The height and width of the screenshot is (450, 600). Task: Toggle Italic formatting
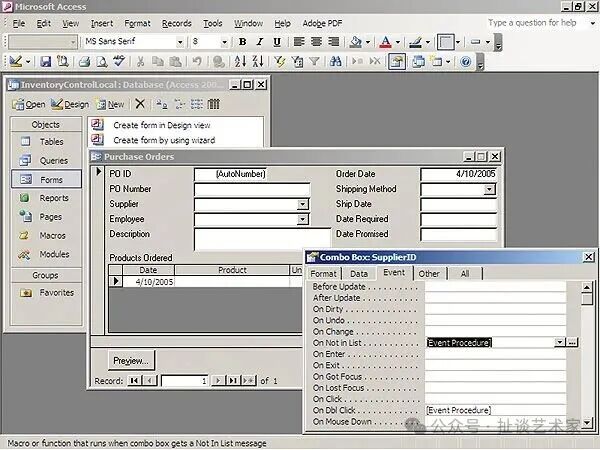(260, 42)
